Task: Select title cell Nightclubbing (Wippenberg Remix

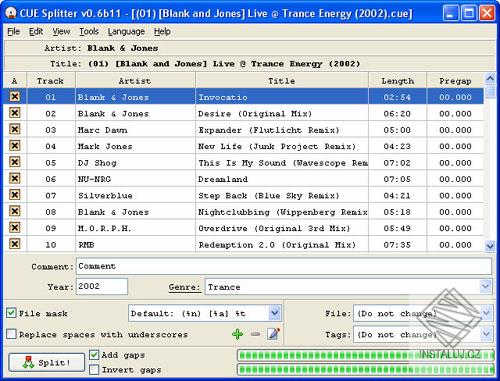Action: (x=282, y=212)
